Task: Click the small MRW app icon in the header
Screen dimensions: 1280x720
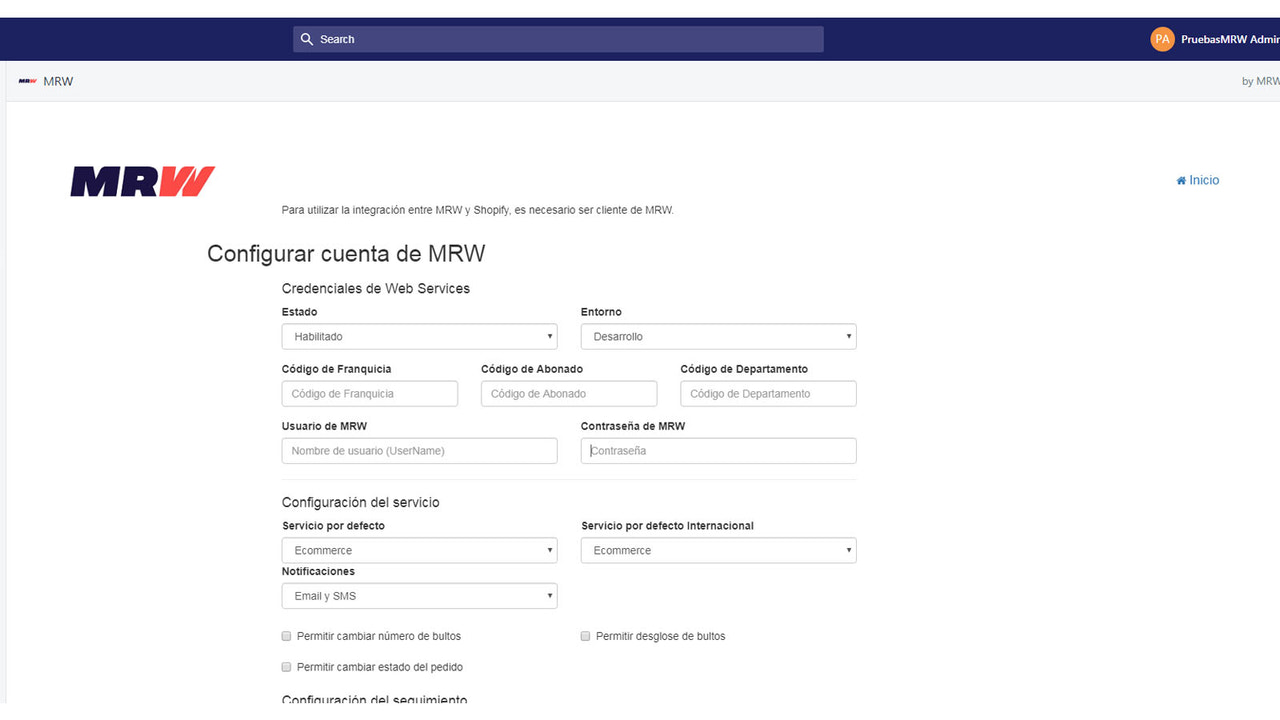Action: [25, 80]
